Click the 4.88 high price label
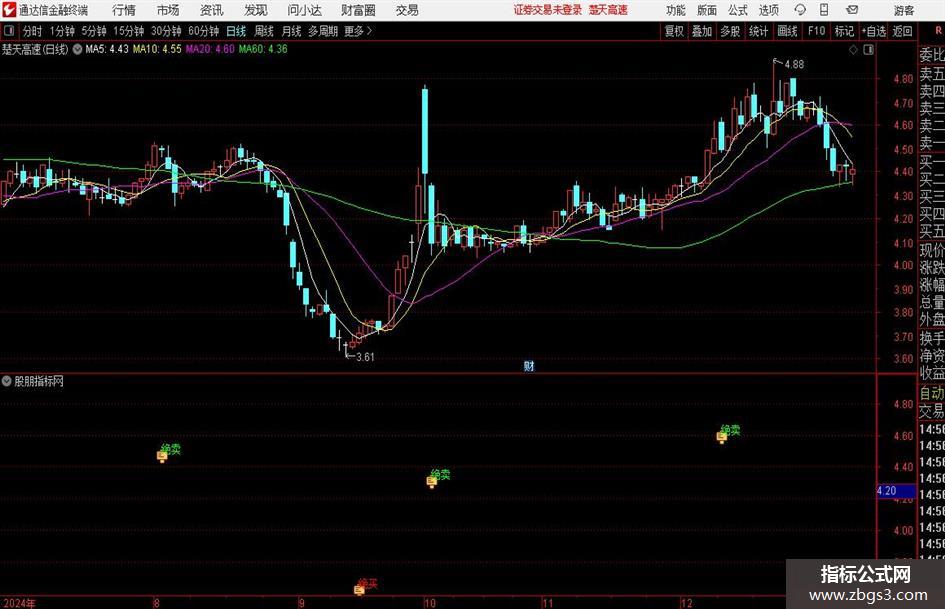Screen dimensions: 945x609 pos(794,64)
